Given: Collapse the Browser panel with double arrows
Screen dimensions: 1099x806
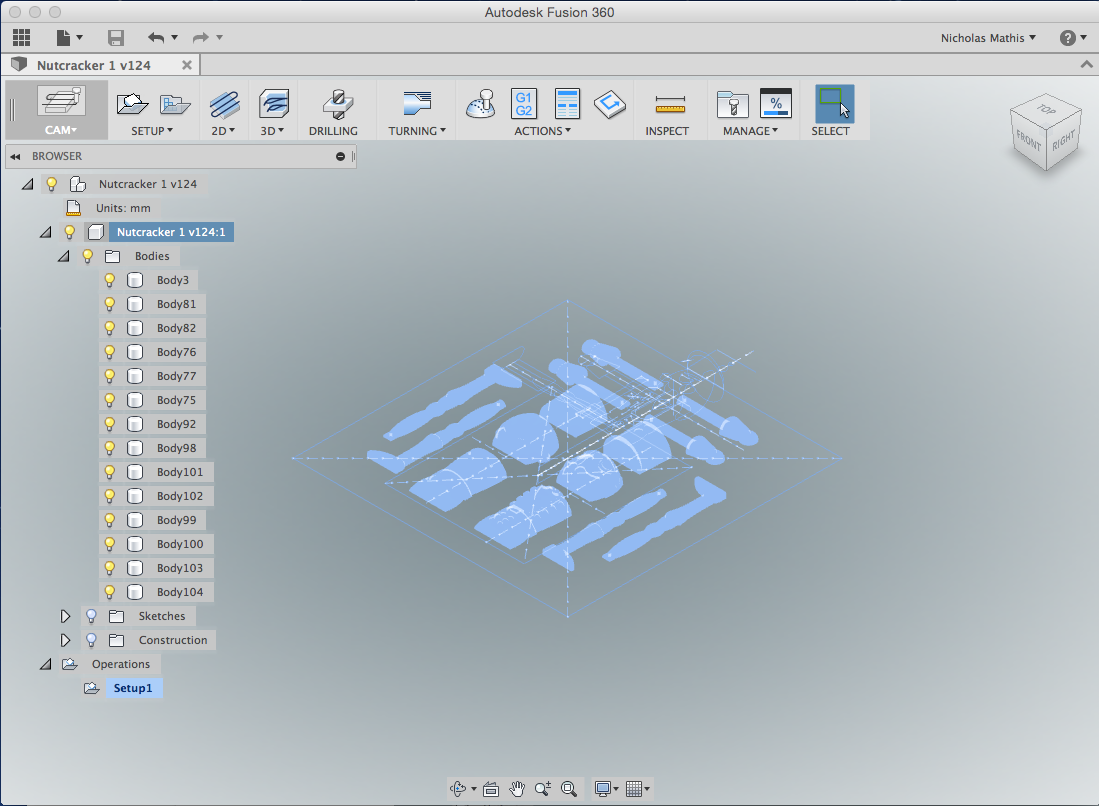Looking at the screenshot, I should 15,156.
